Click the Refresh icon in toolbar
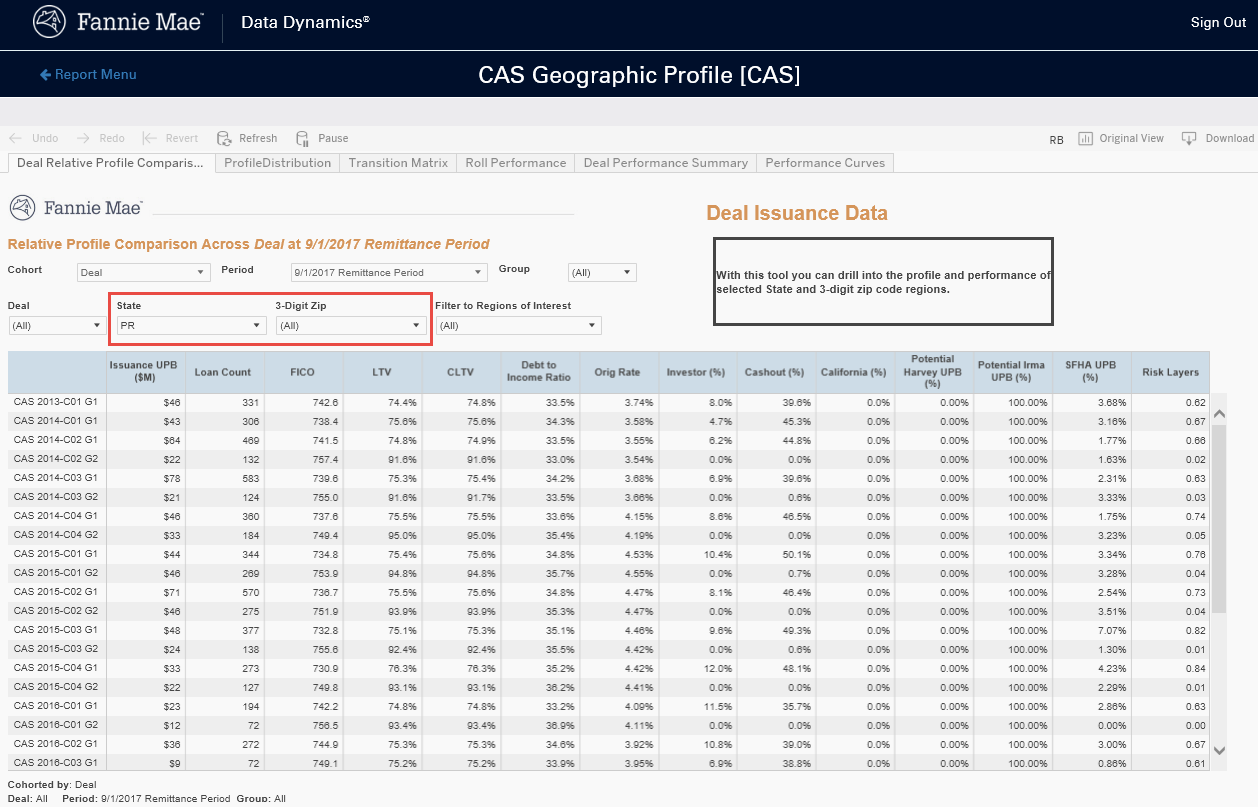The height and width of the screenshot is (807, 1258). (225, 138)
